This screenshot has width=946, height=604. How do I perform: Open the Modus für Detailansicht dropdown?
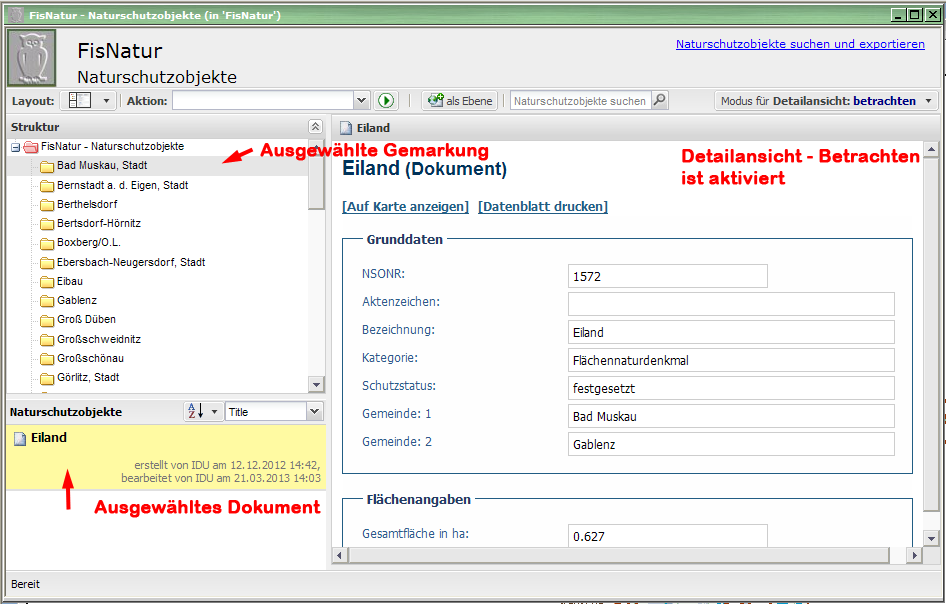pos(928,101)
